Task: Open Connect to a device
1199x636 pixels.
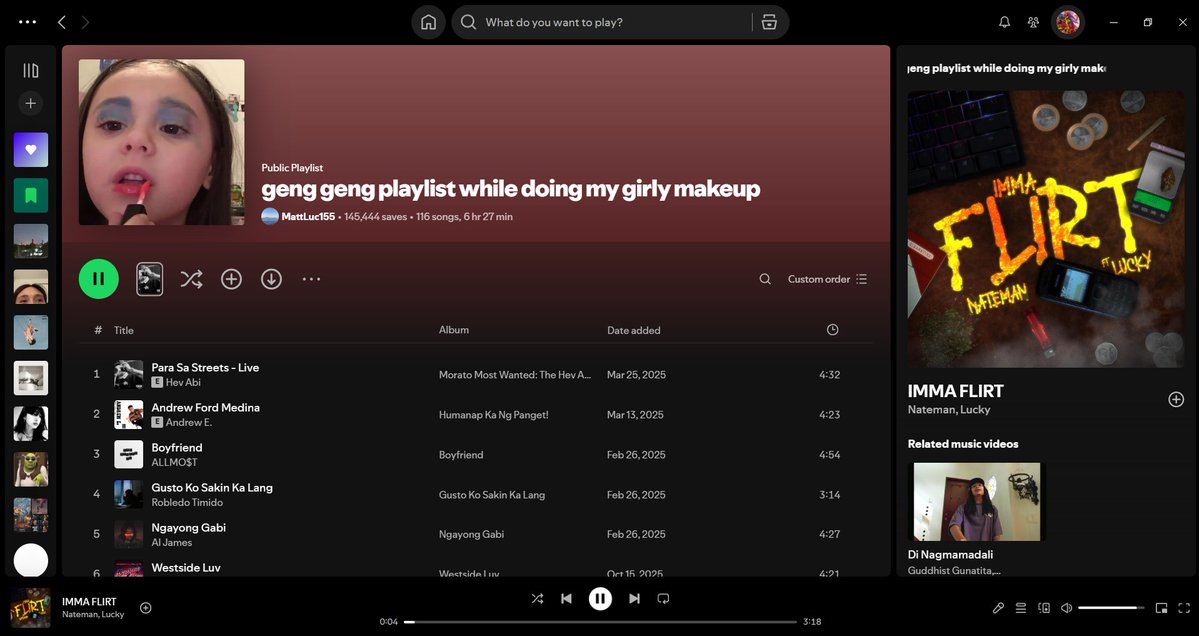Action: (1044, 608)
